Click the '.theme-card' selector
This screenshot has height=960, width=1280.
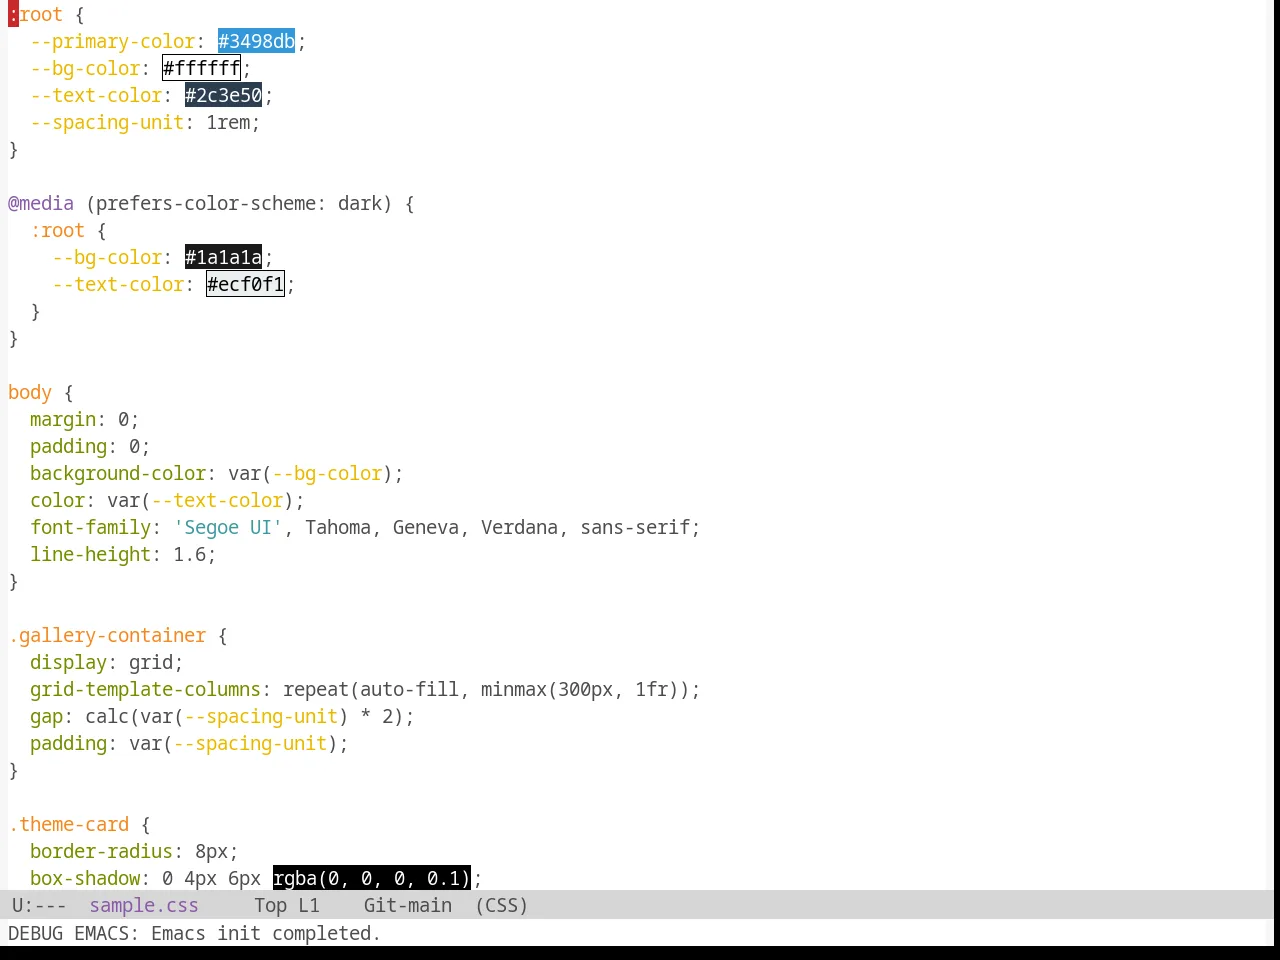68,824
